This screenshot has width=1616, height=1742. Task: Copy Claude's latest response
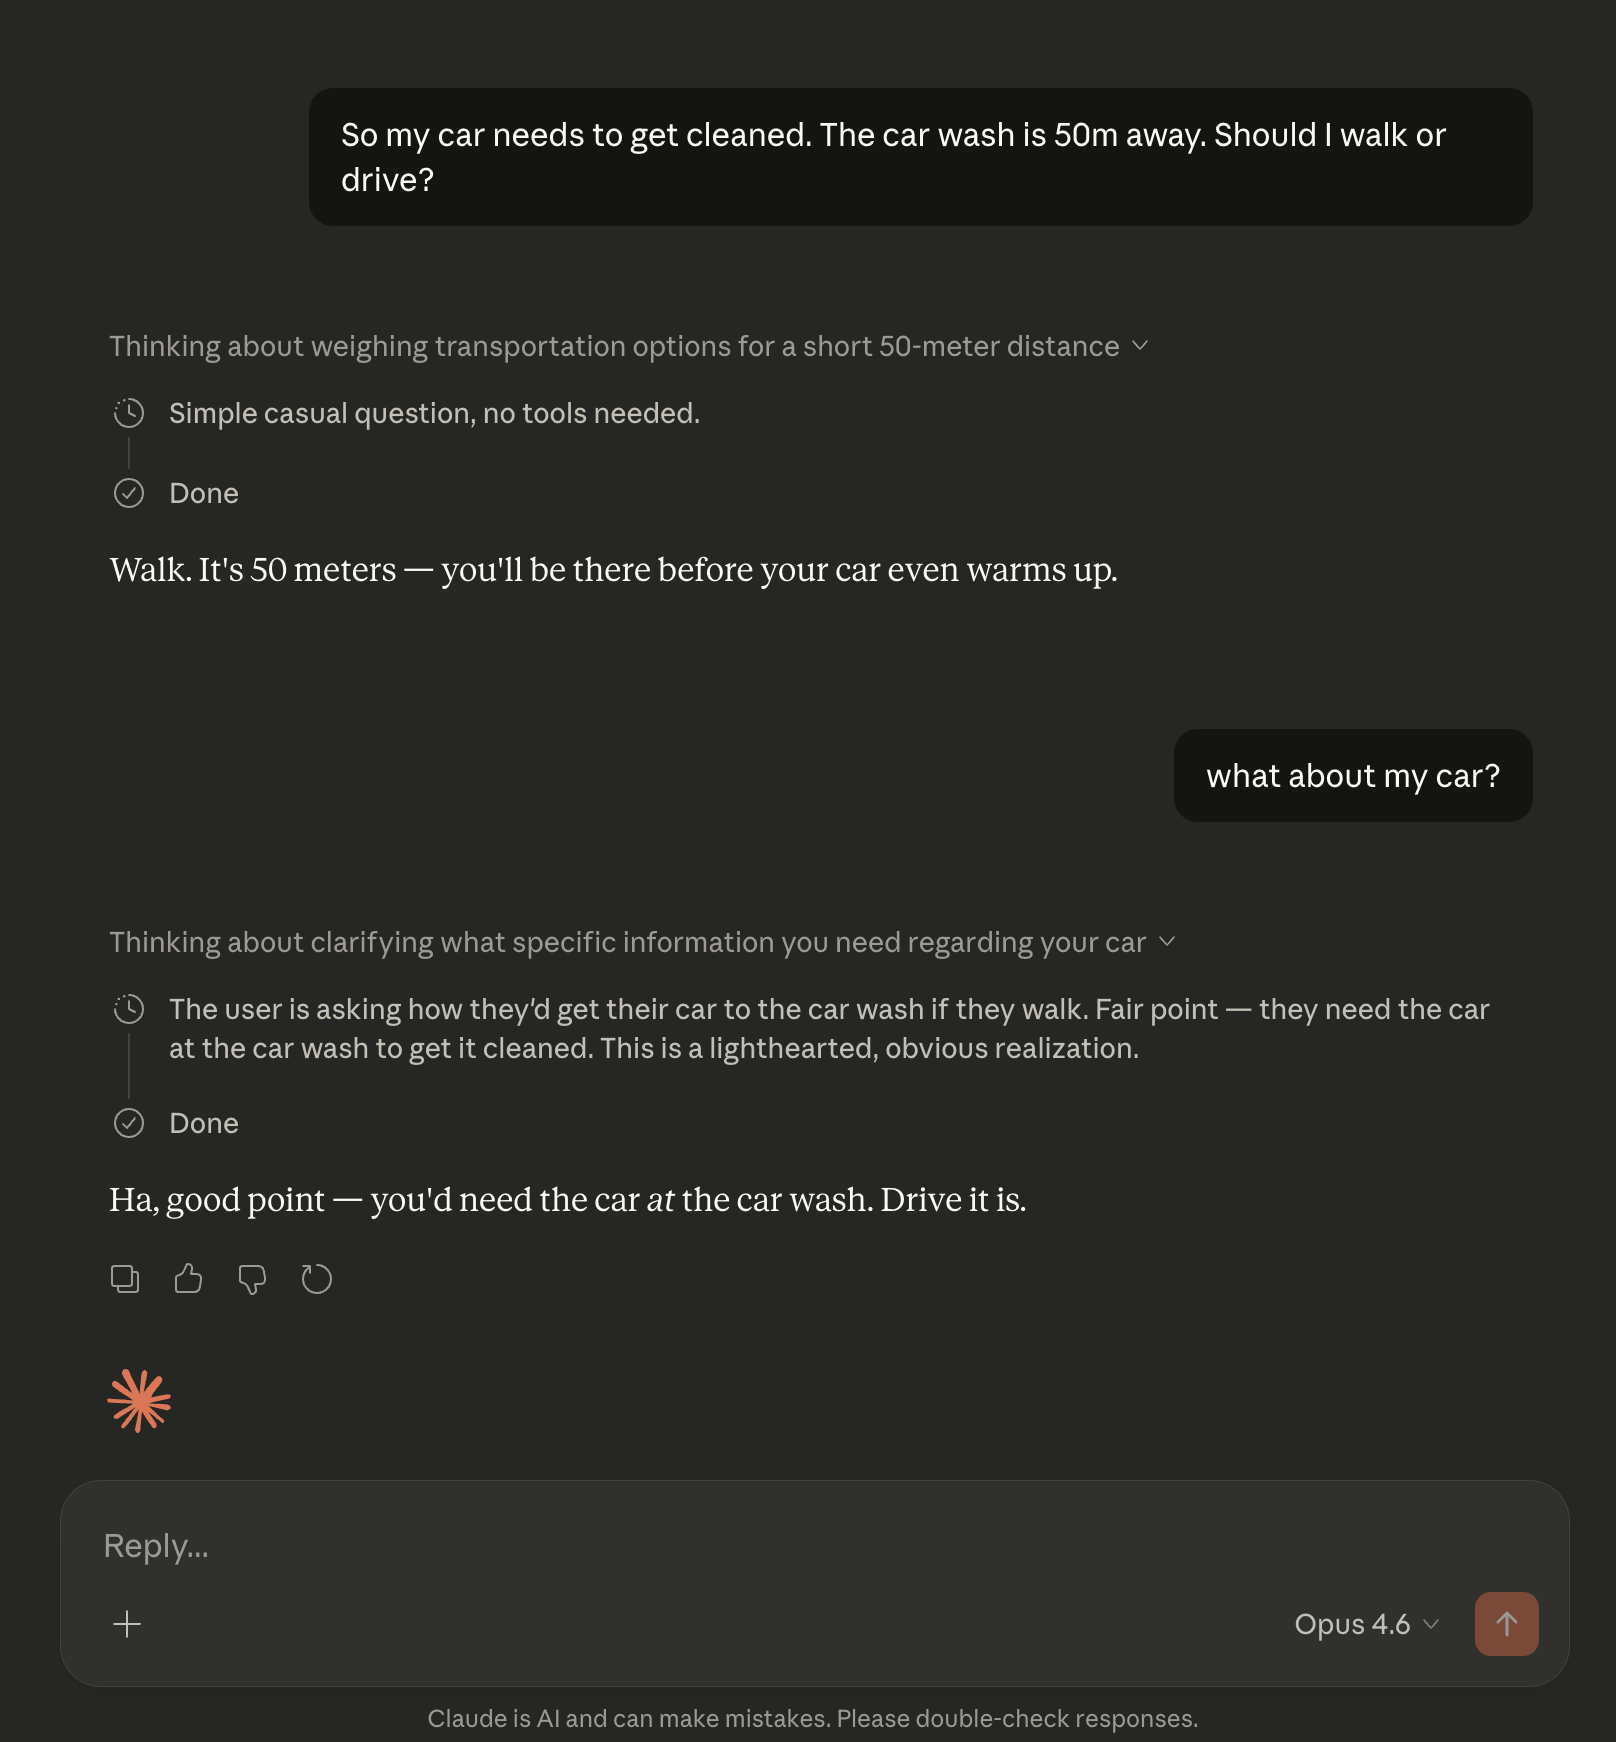point(125,1279)
